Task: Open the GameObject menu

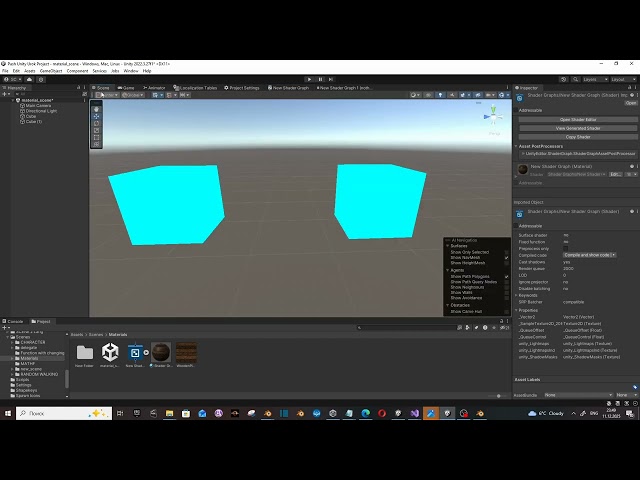Action: click(x=51, y=71)
